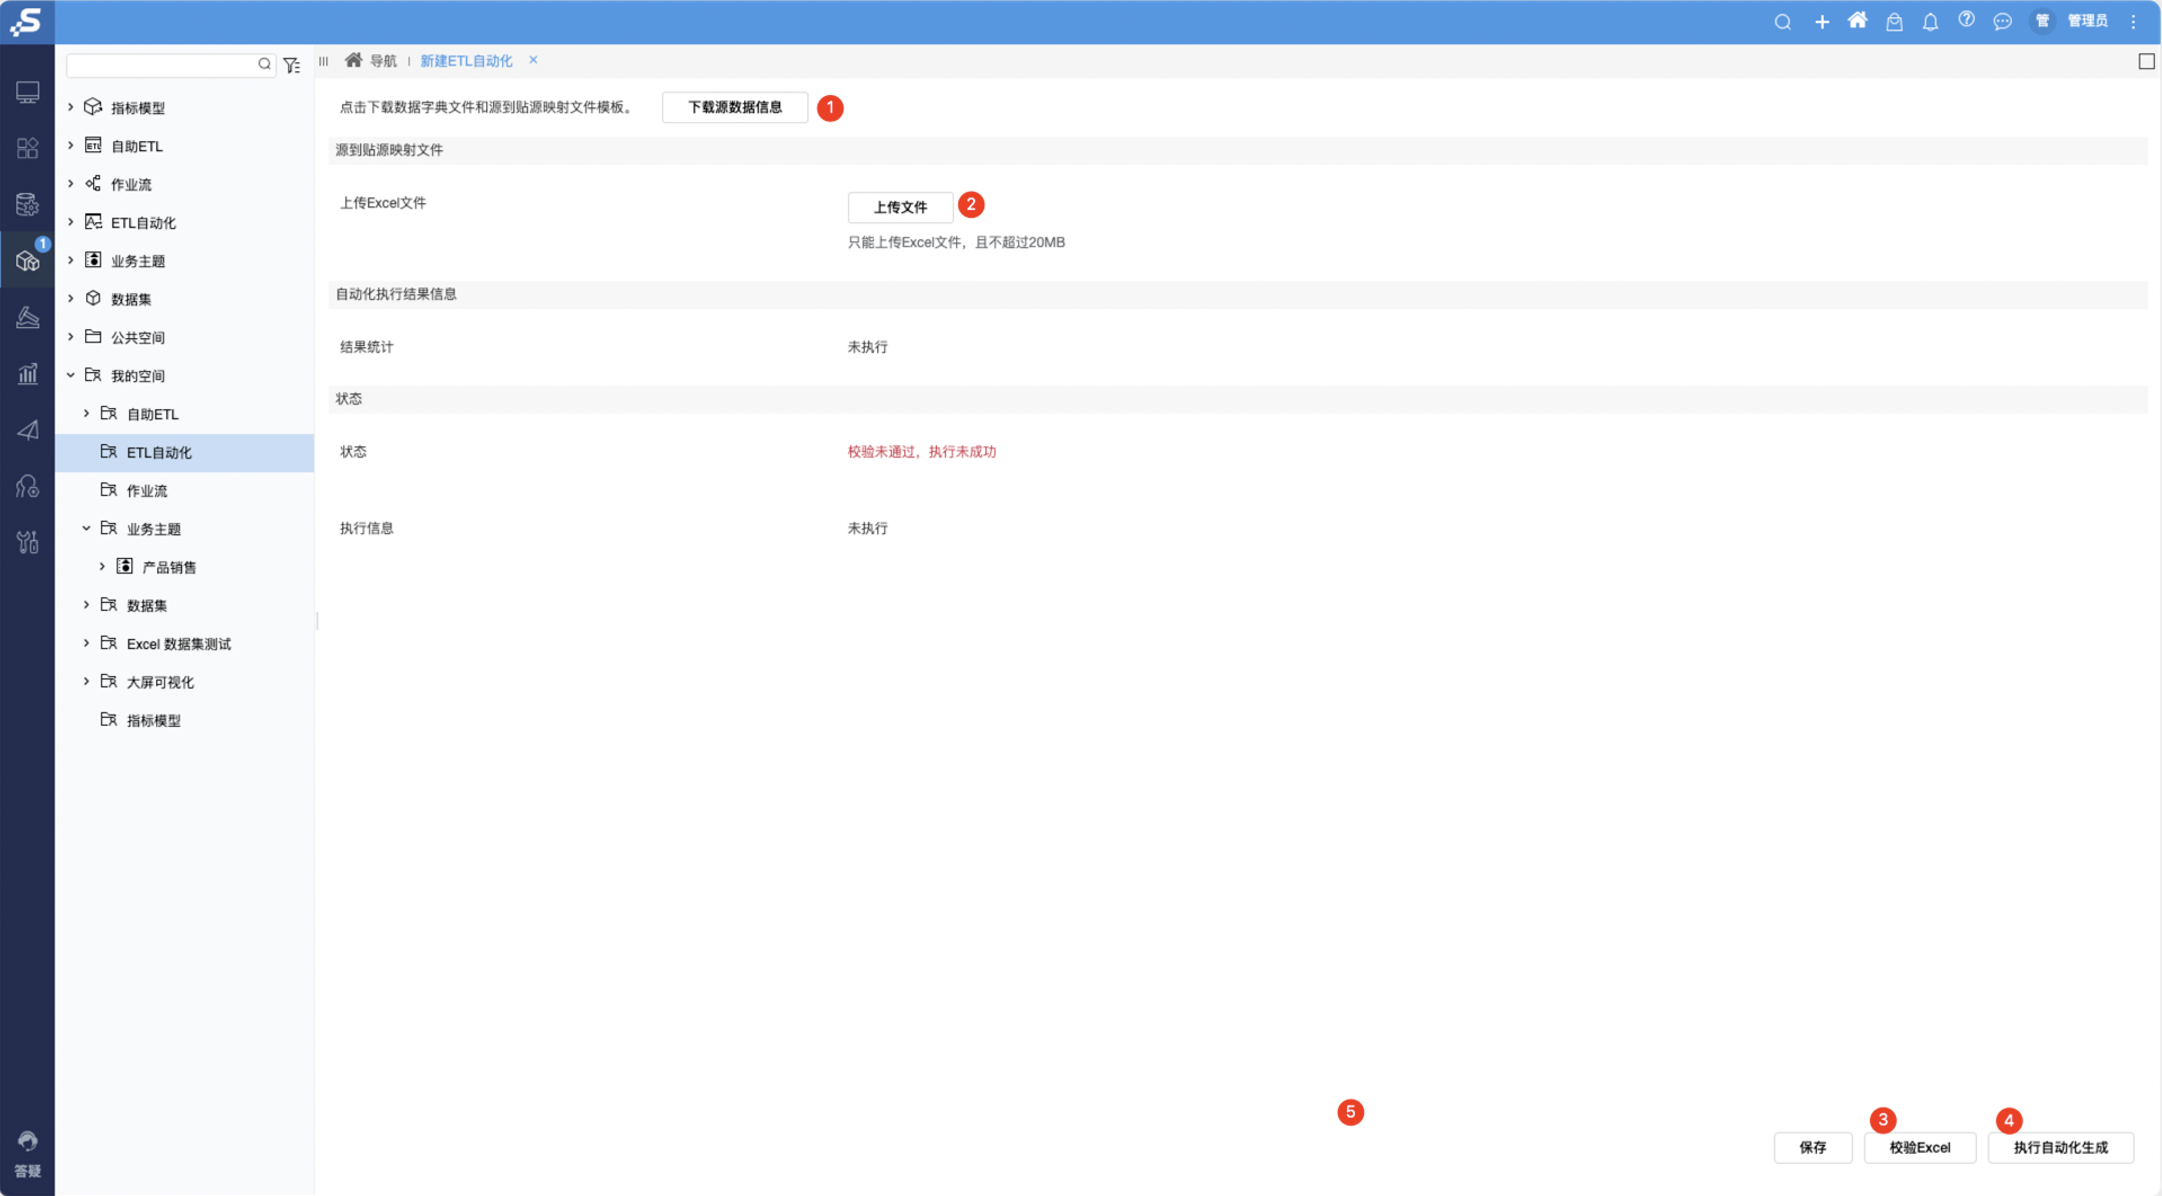Click into the resource tree search field

click(162, 65)
